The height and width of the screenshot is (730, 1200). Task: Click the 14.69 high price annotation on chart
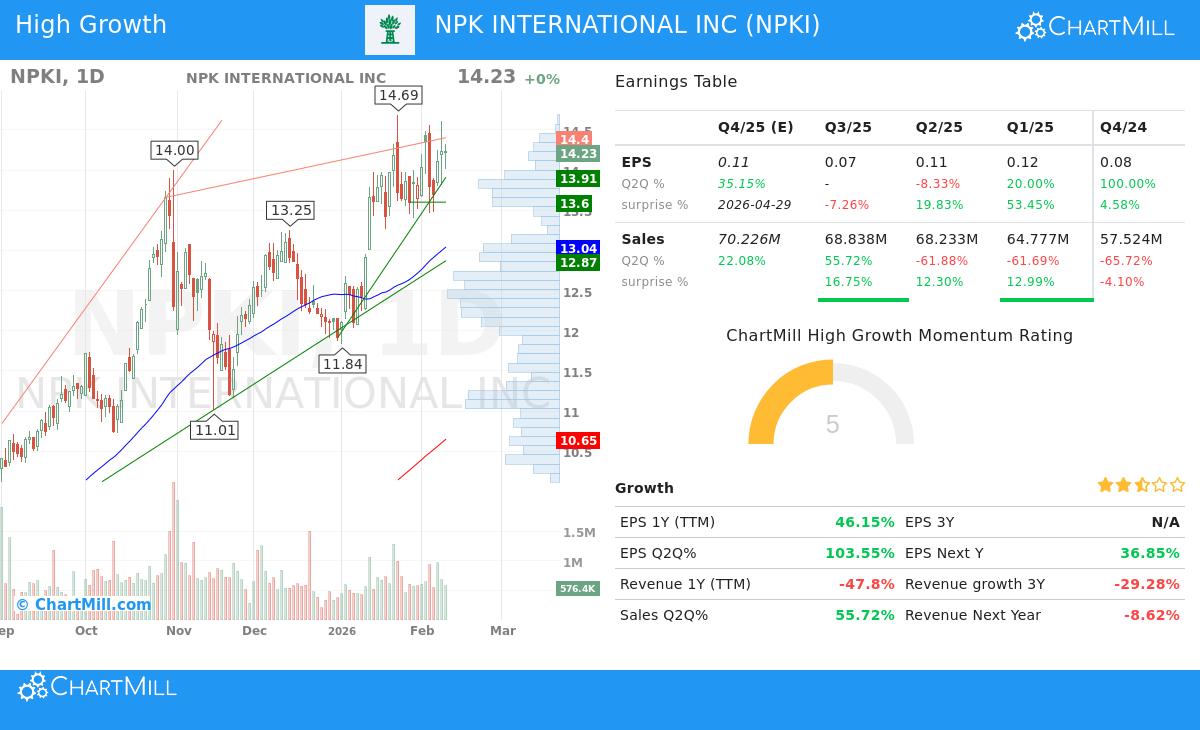398,95
